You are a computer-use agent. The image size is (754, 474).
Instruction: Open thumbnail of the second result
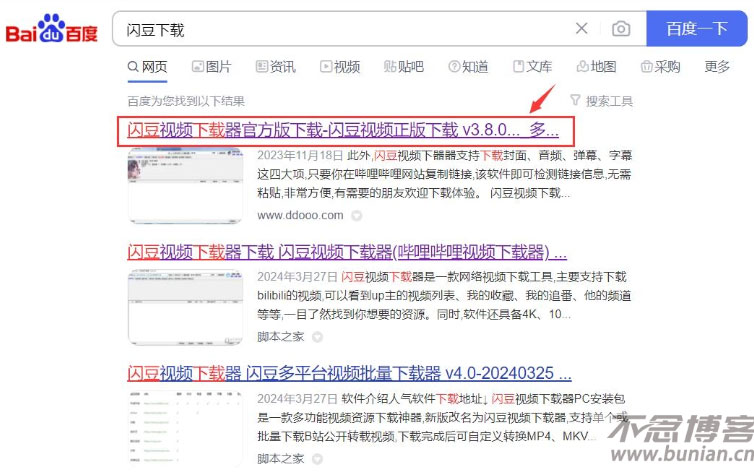click(185, 308)
